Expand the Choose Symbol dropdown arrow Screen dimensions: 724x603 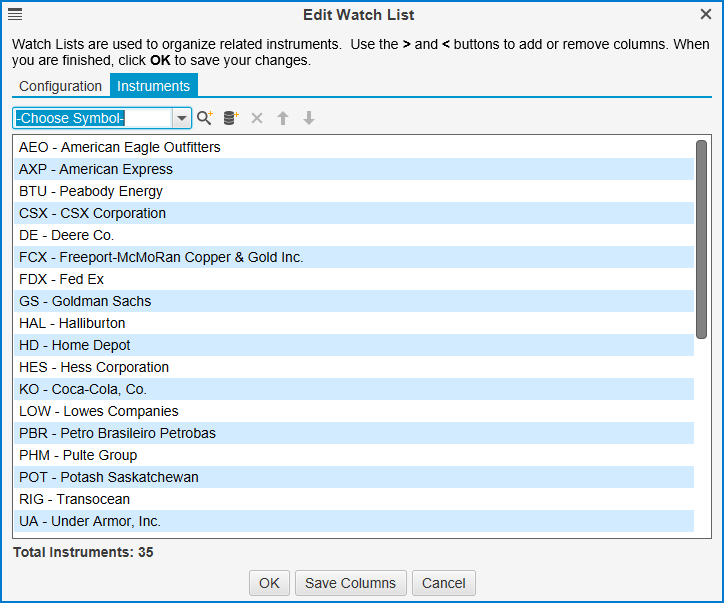pyautogui.click(x=182, y=118)
